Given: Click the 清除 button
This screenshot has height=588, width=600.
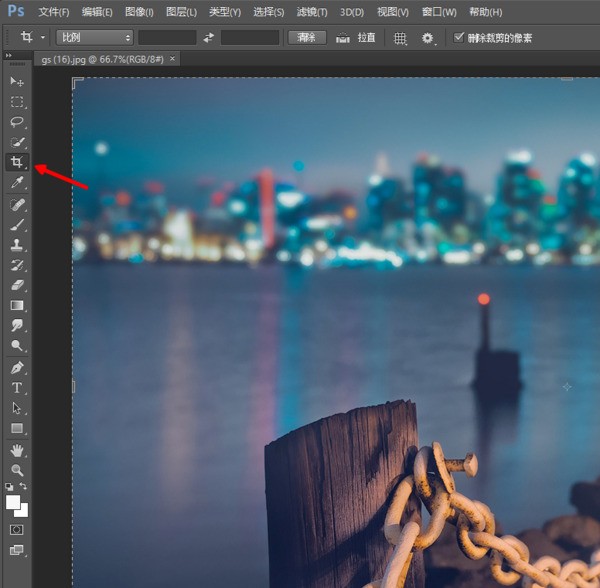Looking at the screenshot, I should pos(307,37).
